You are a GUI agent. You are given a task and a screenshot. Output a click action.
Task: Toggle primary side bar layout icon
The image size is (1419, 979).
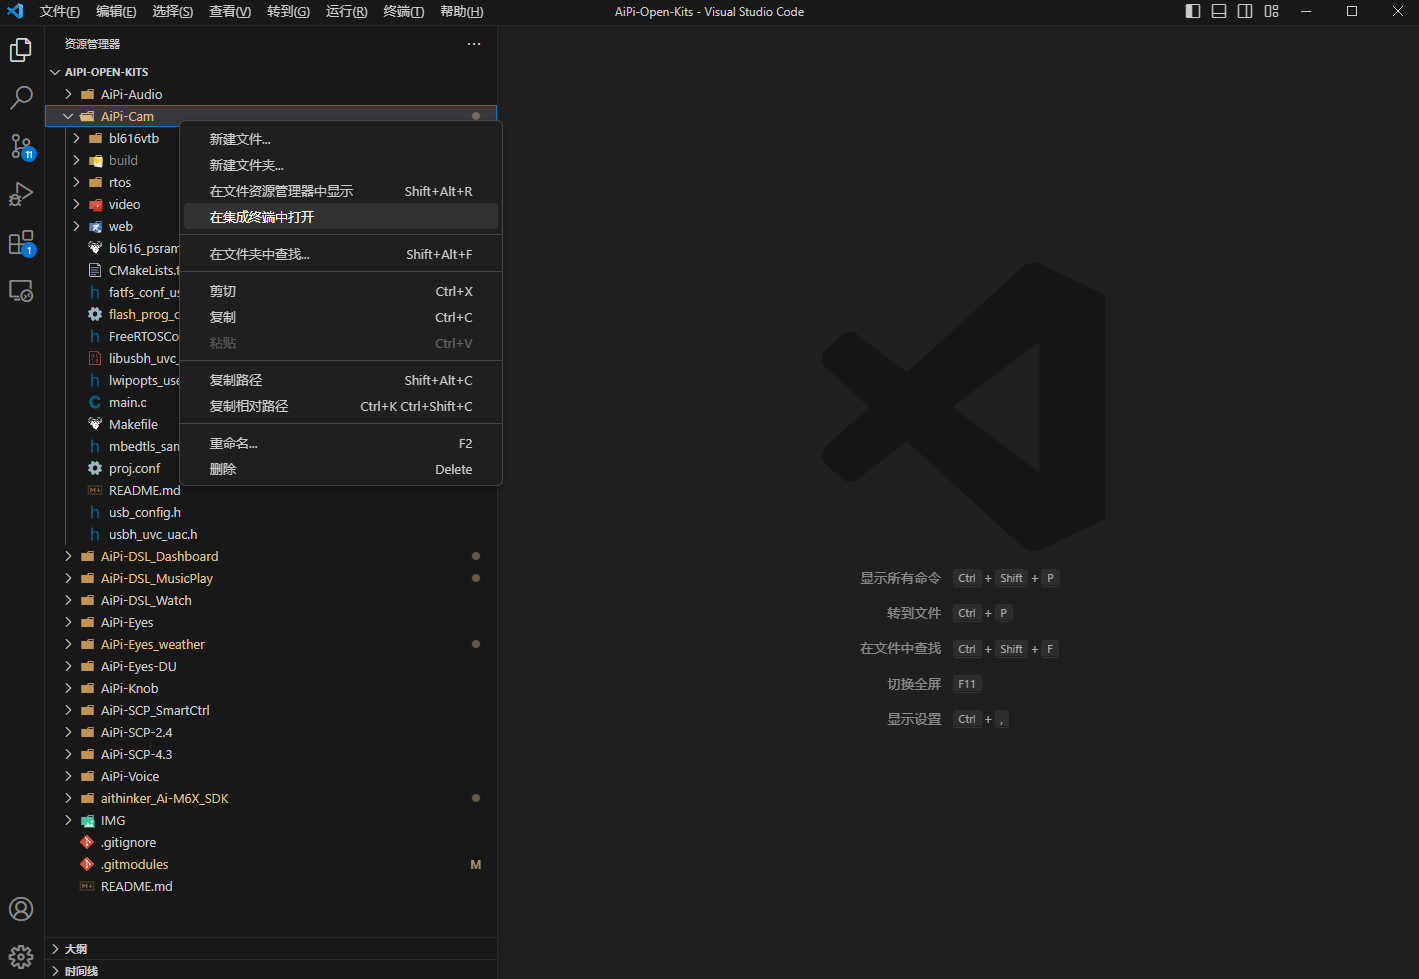(1193, 11)
